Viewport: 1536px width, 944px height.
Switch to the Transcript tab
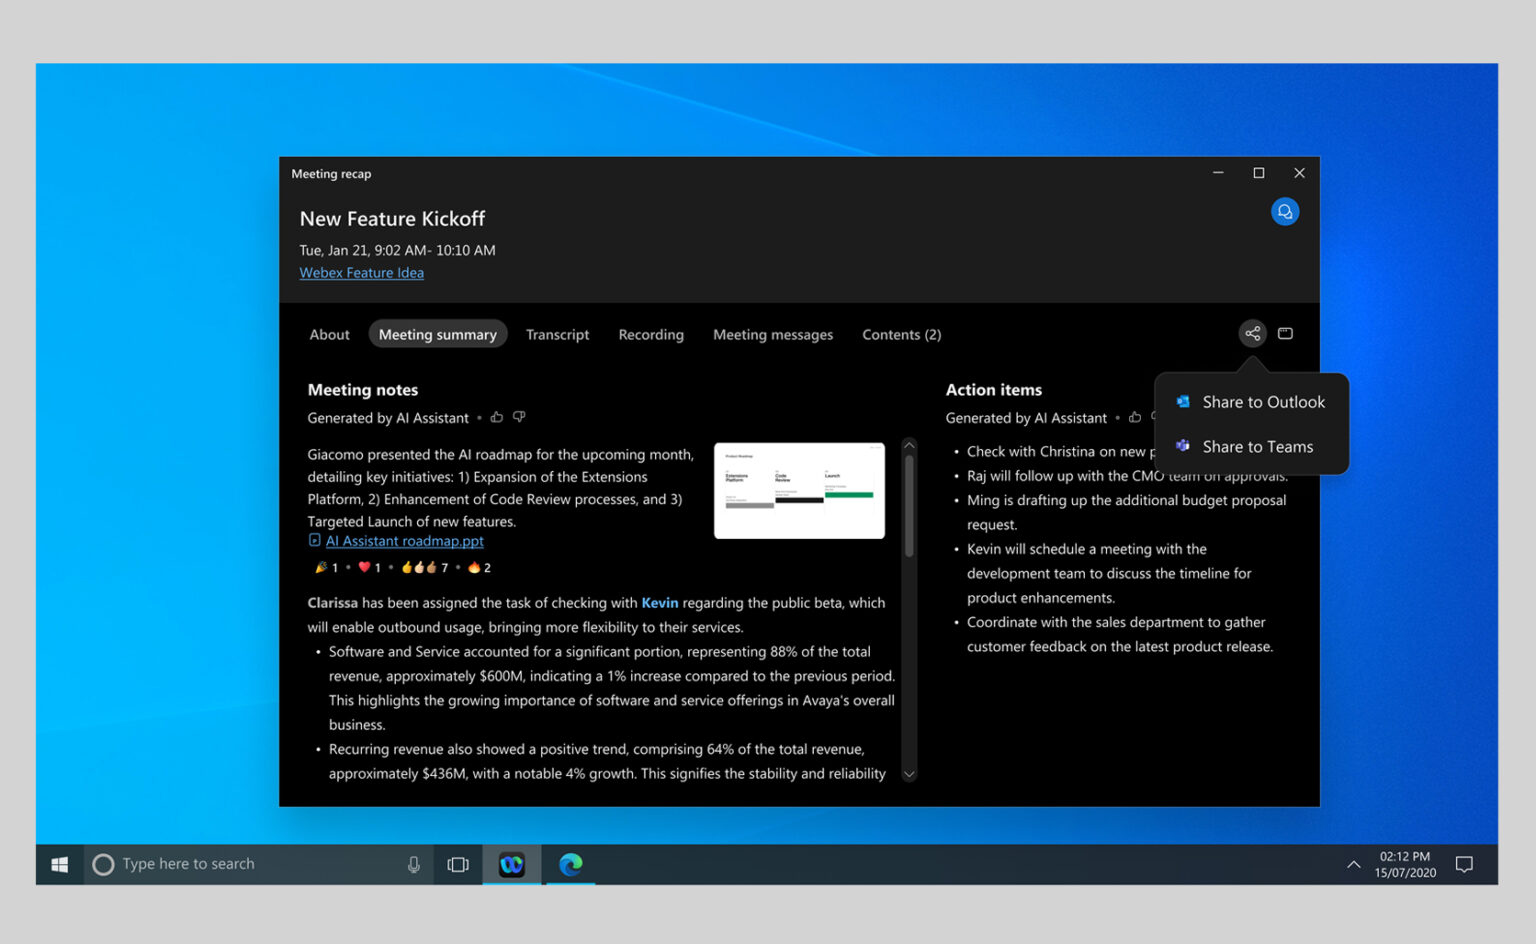tap(557, 335)
